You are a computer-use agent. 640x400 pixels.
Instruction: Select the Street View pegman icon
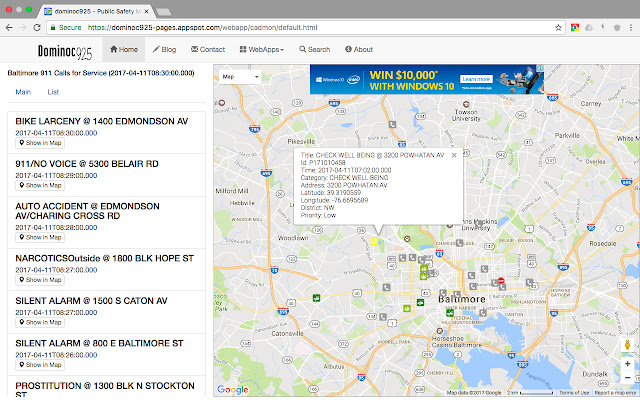pos(627,344)
